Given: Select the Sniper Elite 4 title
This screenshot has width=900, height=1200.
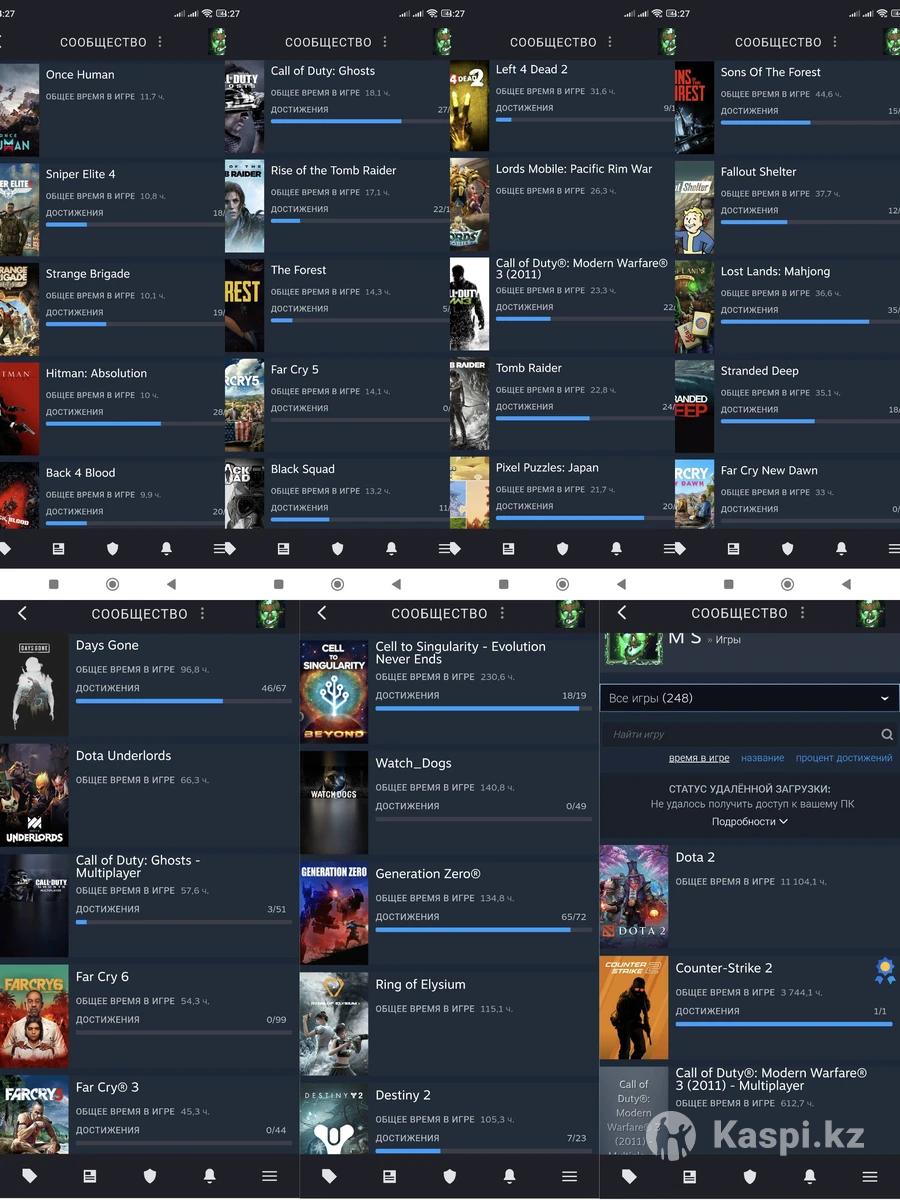Looking at the screenshot, I should pyautogui.click(x=80, y=174).
